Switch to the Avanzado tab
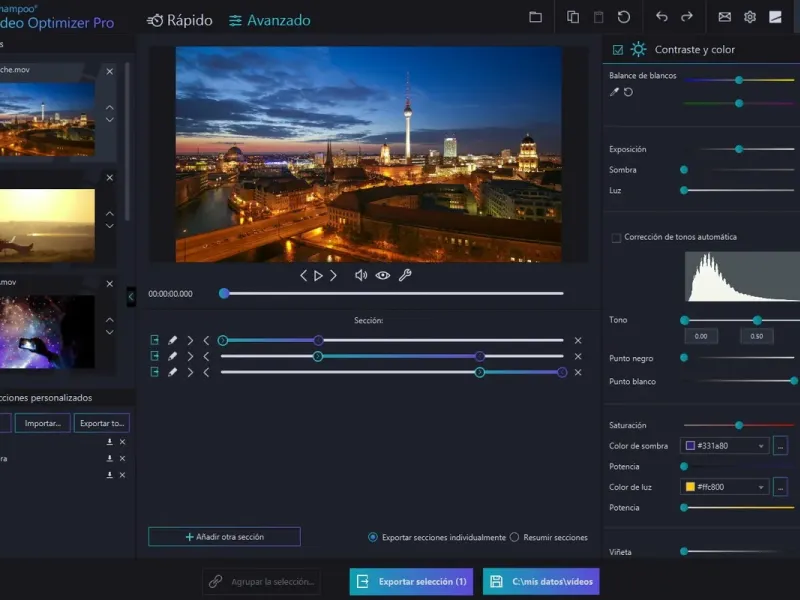The height and width of the screenshot is (600, 800). [x=269, y=20]
